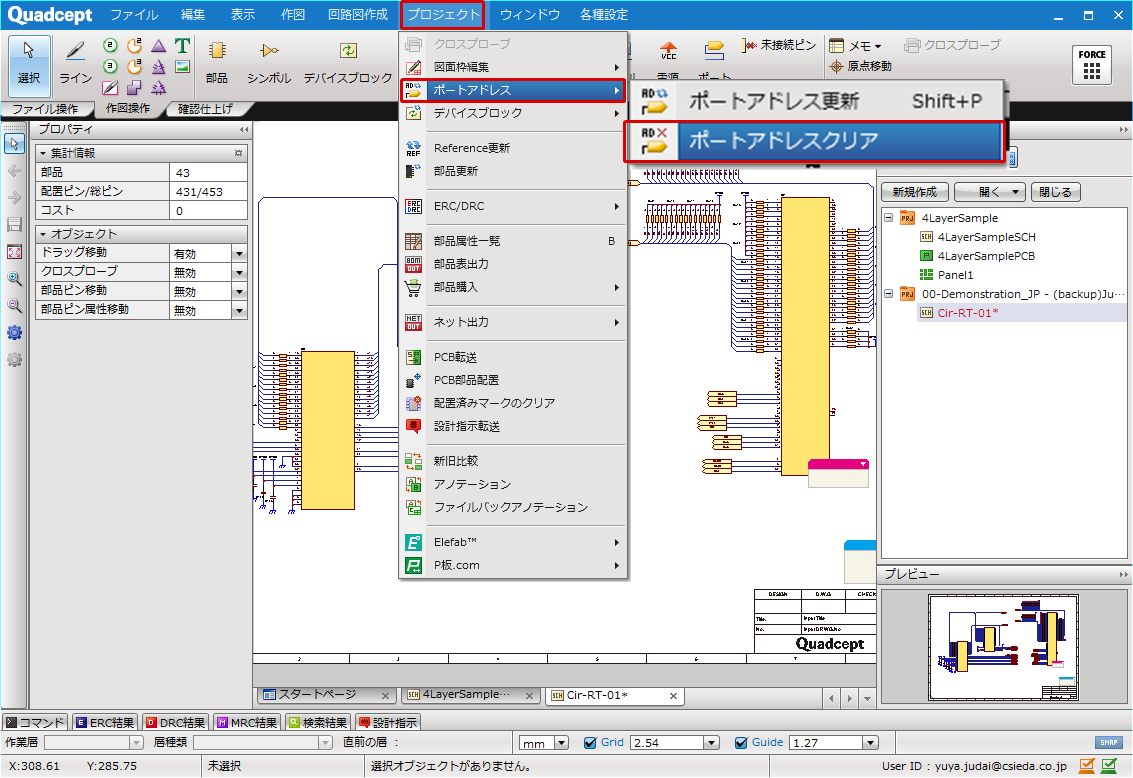
Task: Select ERC/DRC menu entry
Action: tap(513, 206)
